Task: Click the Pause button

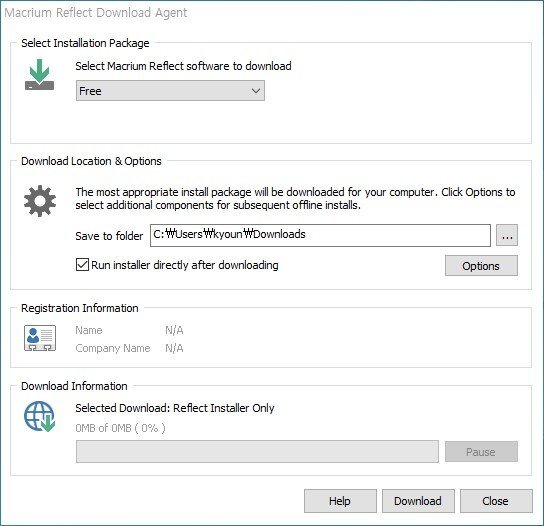Action: click(x=481, y=452)
